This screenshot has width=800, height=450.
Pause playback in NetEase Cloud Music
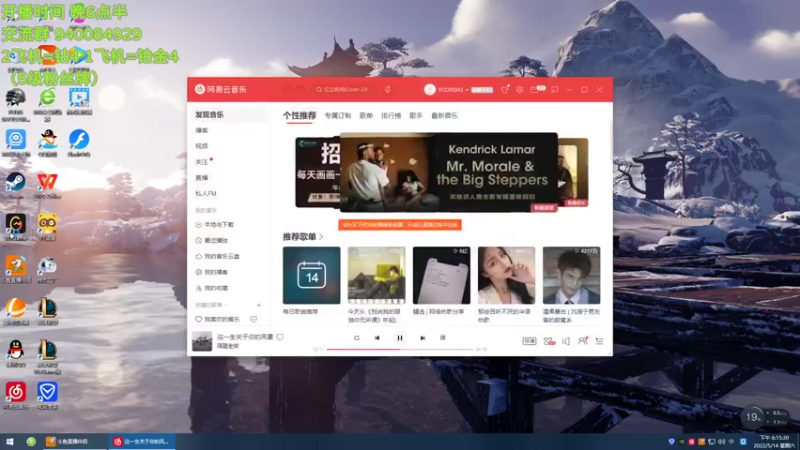[x=400, y=338]
